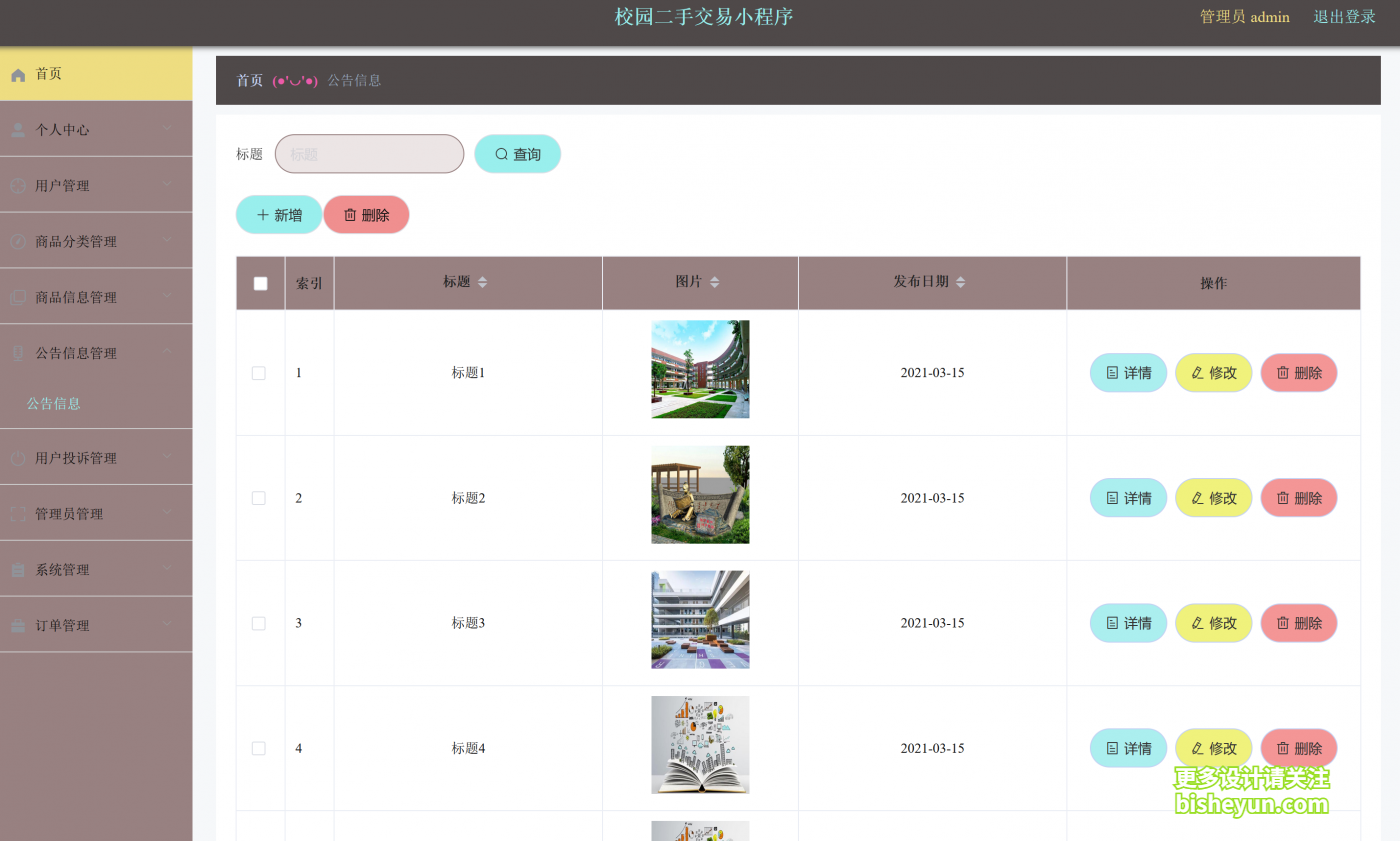Click 修改 for row 标题1
The width and height of the screenshot is (1400, 841).
(x=1214, y=373)
